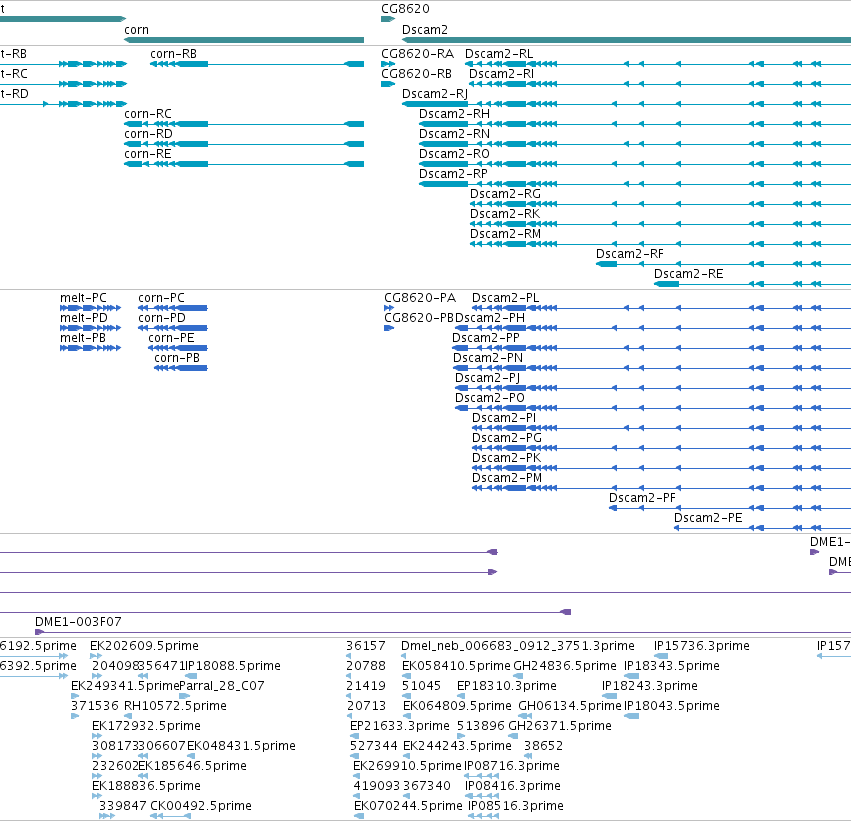Click corn-PE protein feature
Screen dimensions: 851x821
(x=172, y=339)
